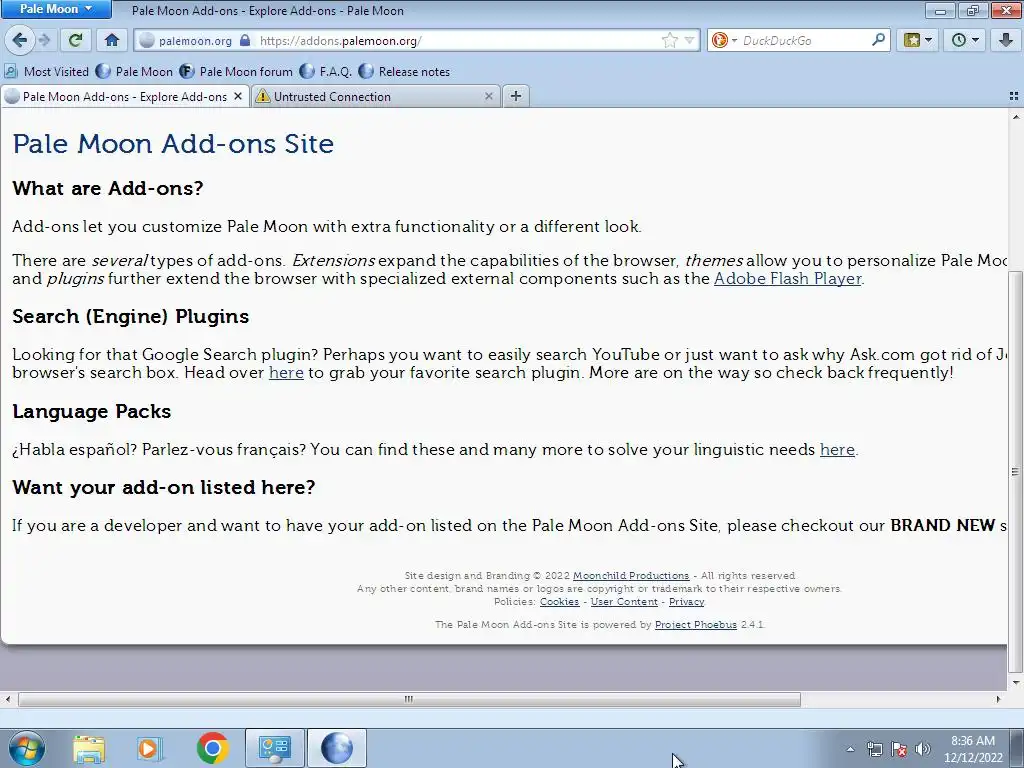The width and height of the screenshot is (1024, 768).
Task: Open the Most Visited bookmarks folder
Action: tap(46, 71)
